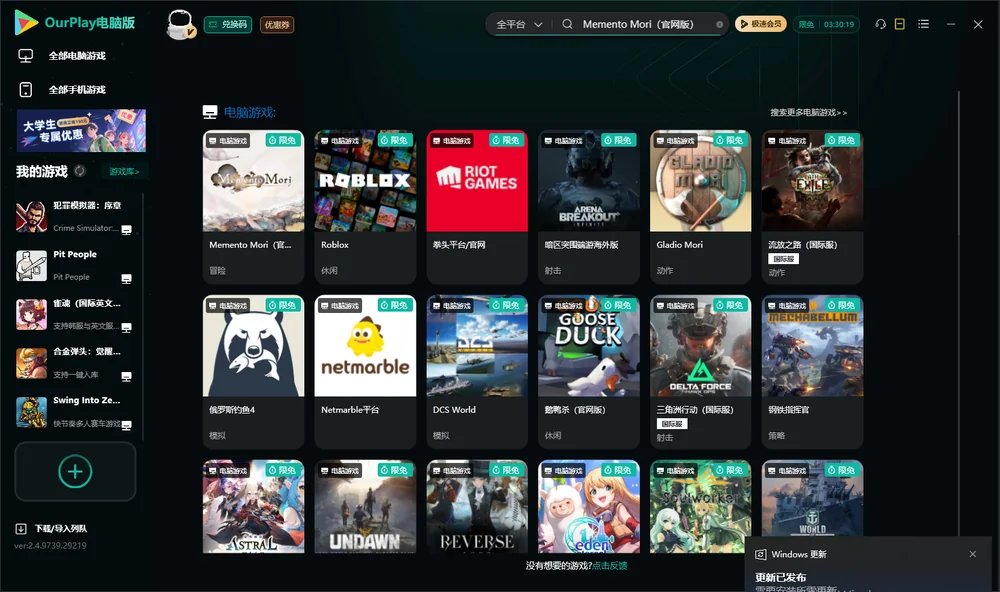This screenshot has width=1000, height=592.
Task: Open 犯罪模拟器 Crime Simulator entry
Action: (75, 216)
